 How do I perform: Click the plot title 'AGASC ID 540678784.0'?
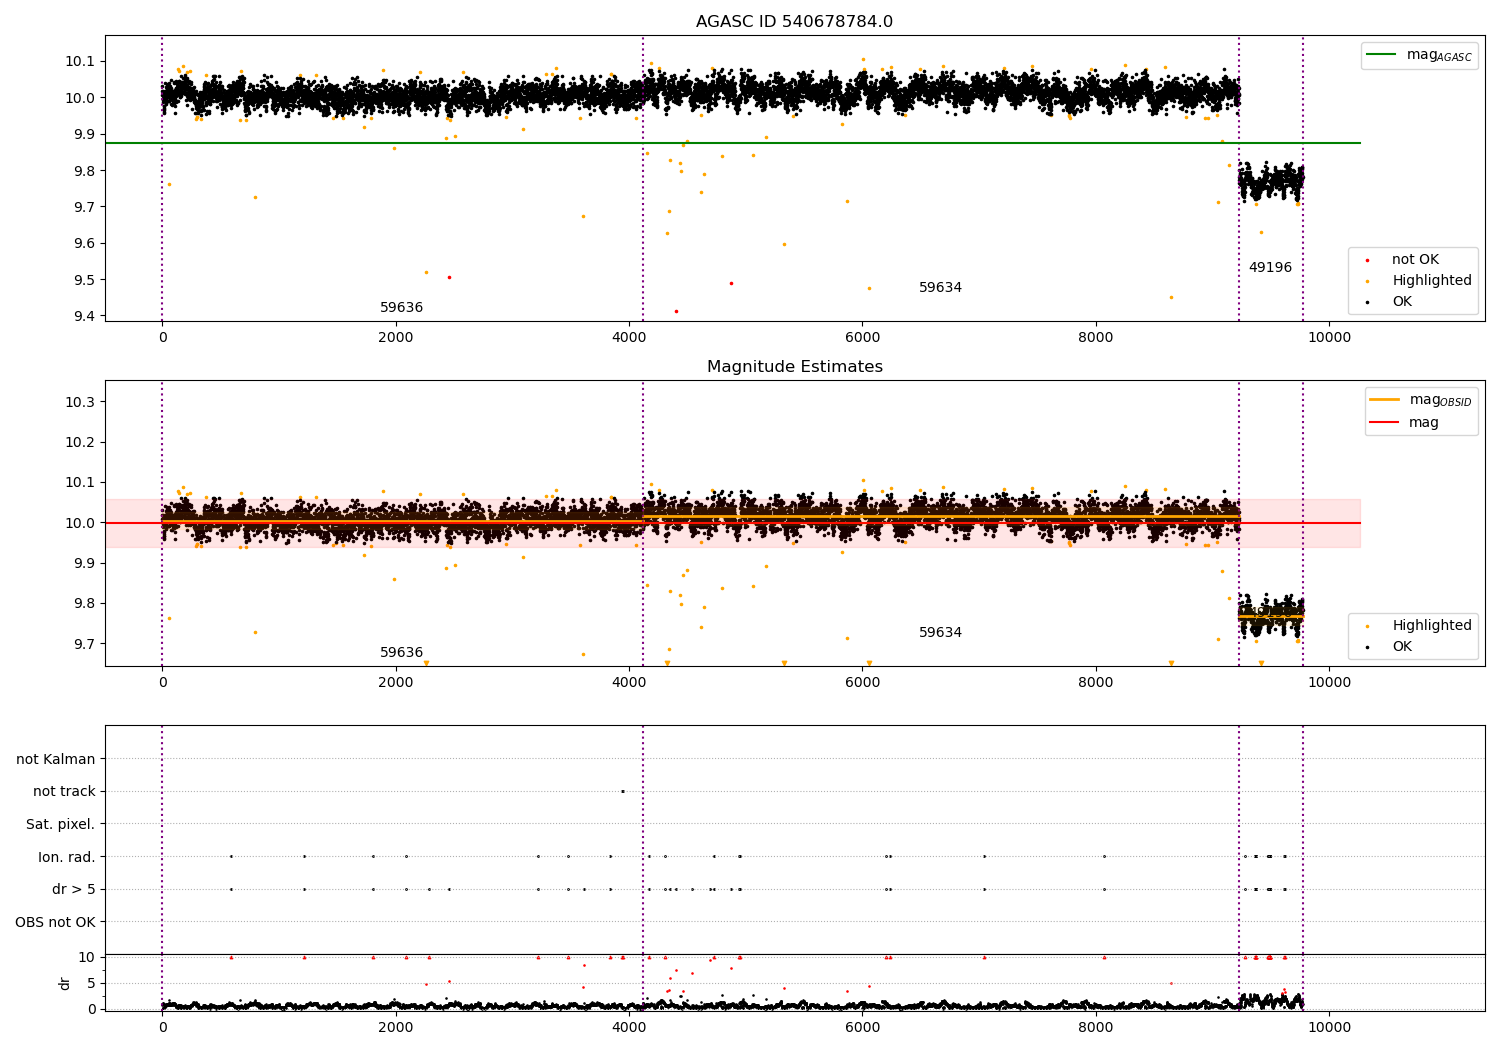point(794,22)
